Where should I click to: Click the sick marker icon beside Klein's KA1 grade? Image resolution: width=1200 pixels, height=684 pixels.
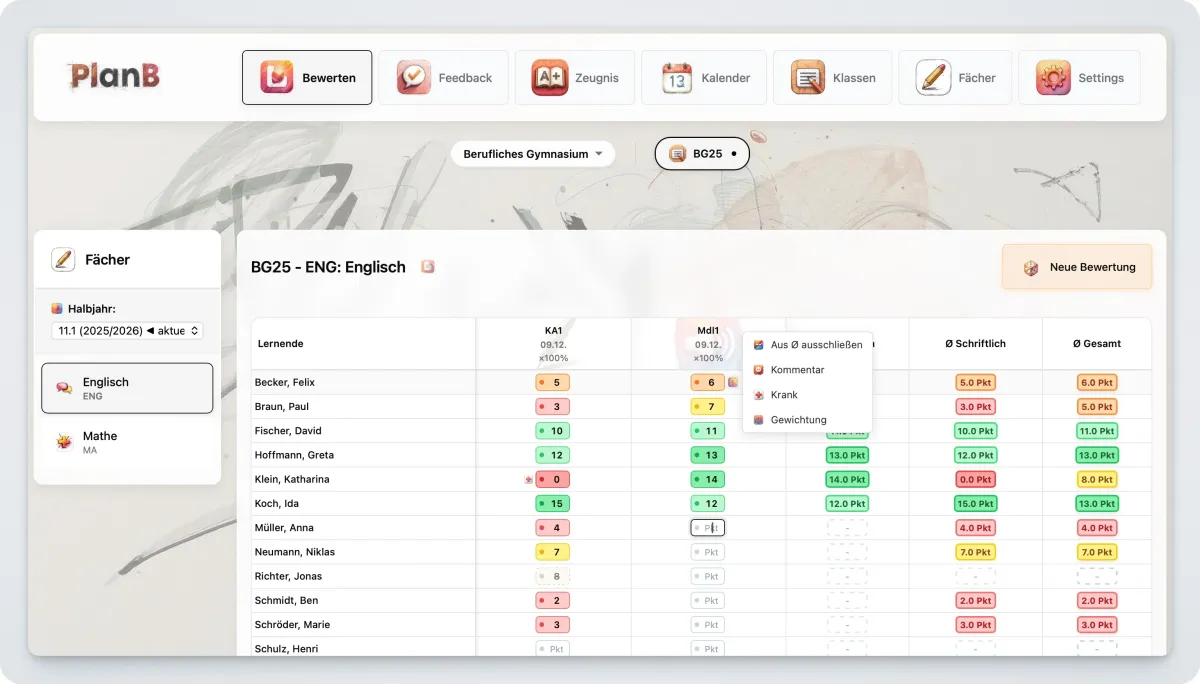pyautogui.click(x=528, y=480)
